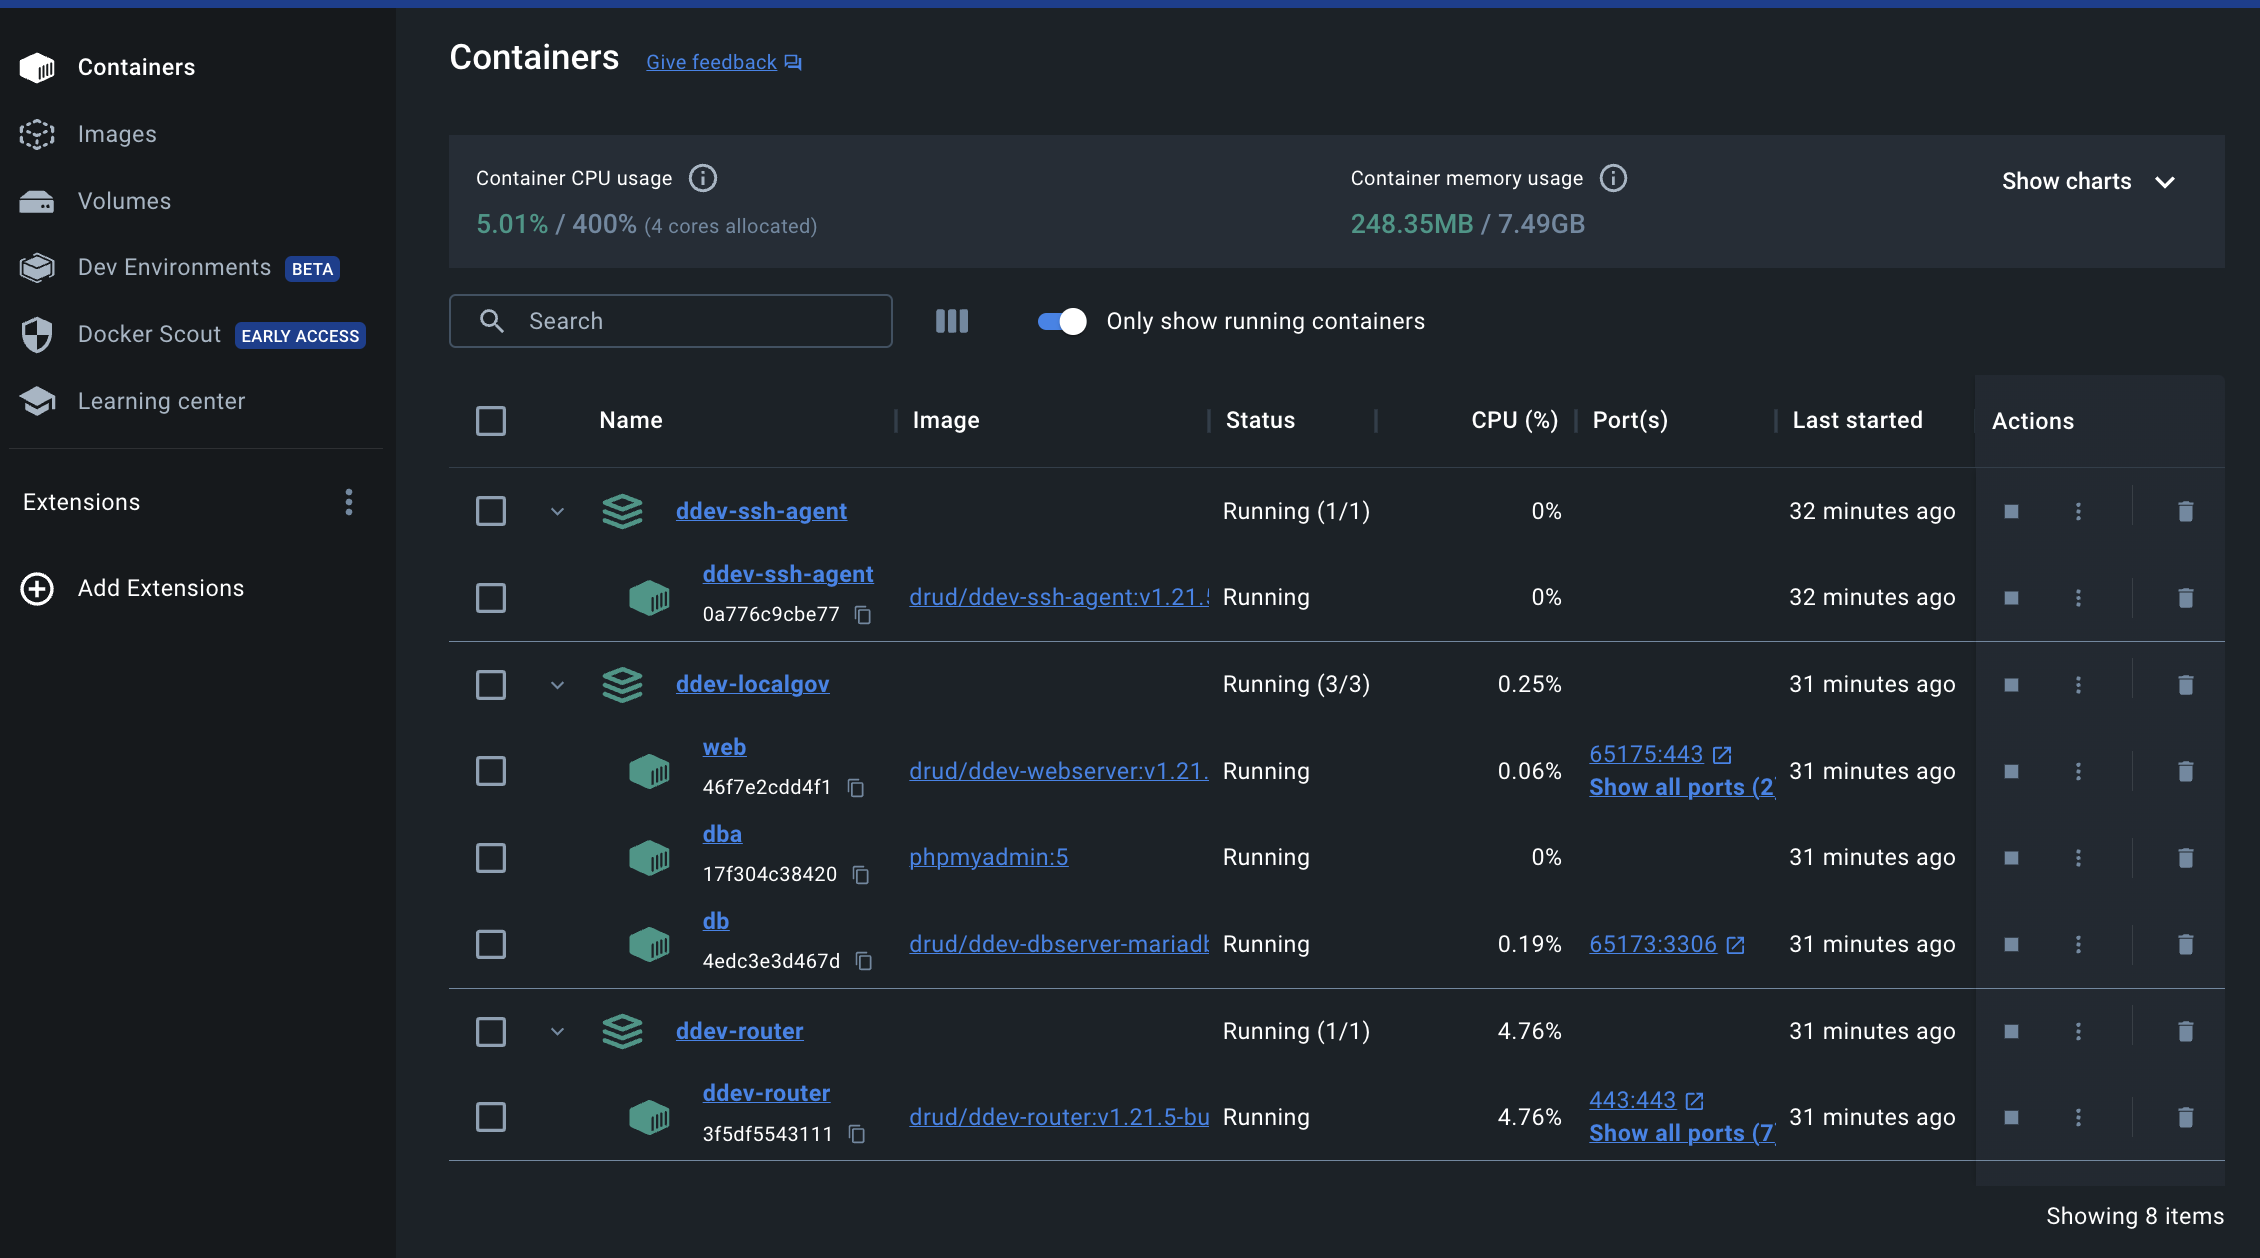Expand the ddev-localgov container group
Viewport: 2260px width, 1258px height.
[x=553, y=683]
